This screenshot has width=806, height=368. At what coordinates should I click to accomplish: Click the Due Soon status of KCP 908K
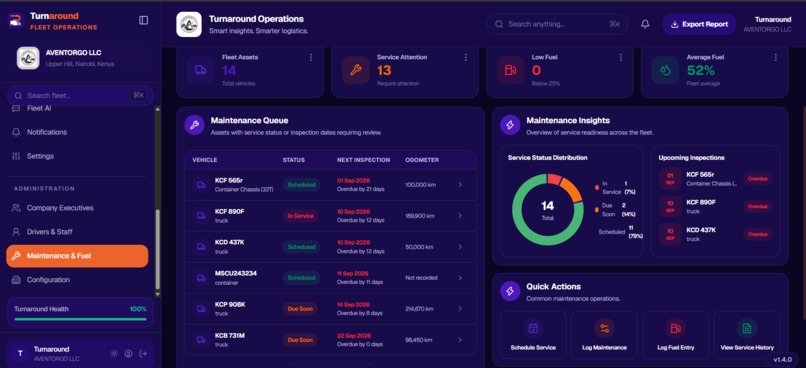[x=300, y=309]
